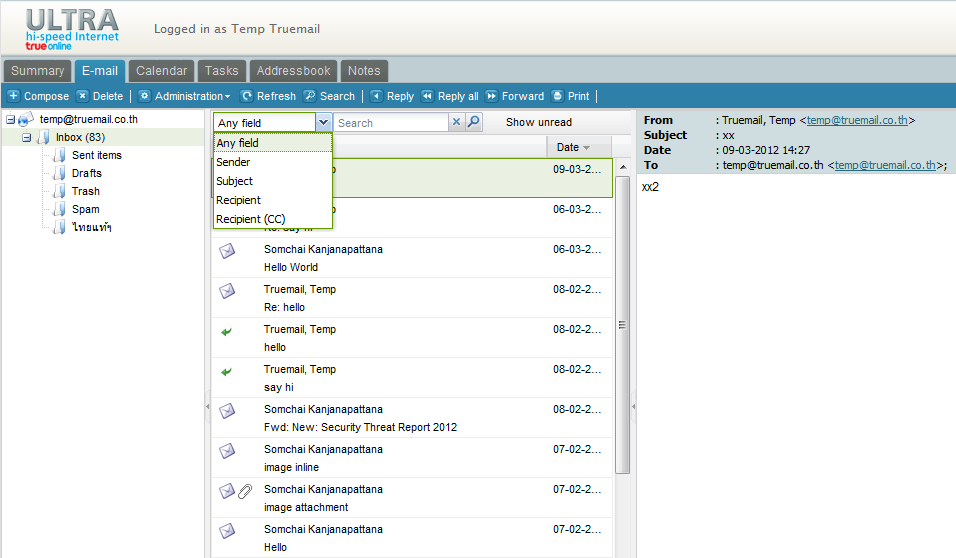The image size is (956, 558).
Task: Switch to the Notes tab
Action: [364, 71]
